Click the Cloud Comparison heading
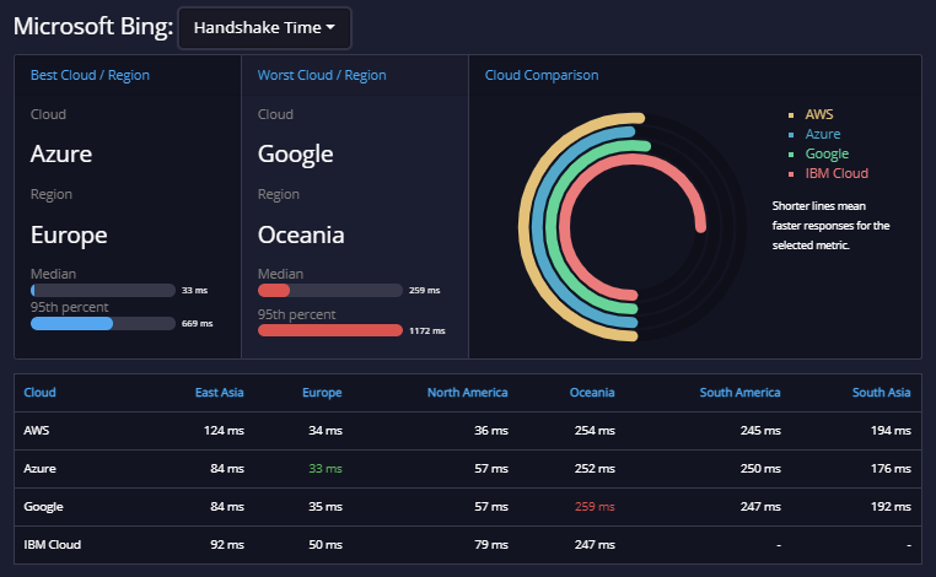 [x=541, y=75]
